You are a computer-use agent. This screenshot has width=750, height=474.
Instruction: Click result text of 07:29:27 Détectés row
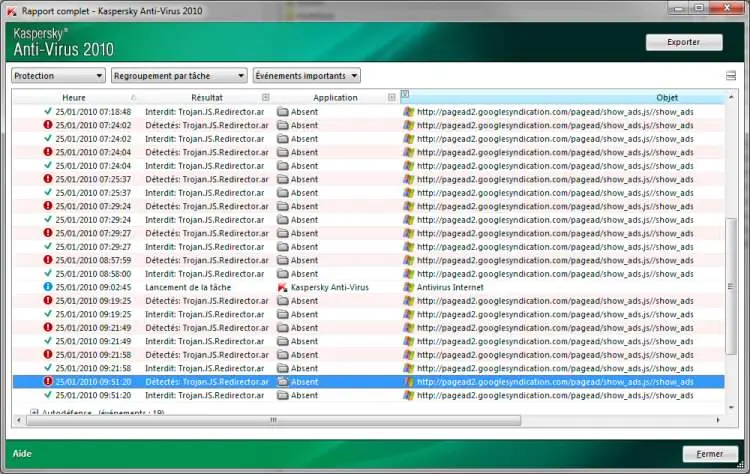[x=207, y=233]
